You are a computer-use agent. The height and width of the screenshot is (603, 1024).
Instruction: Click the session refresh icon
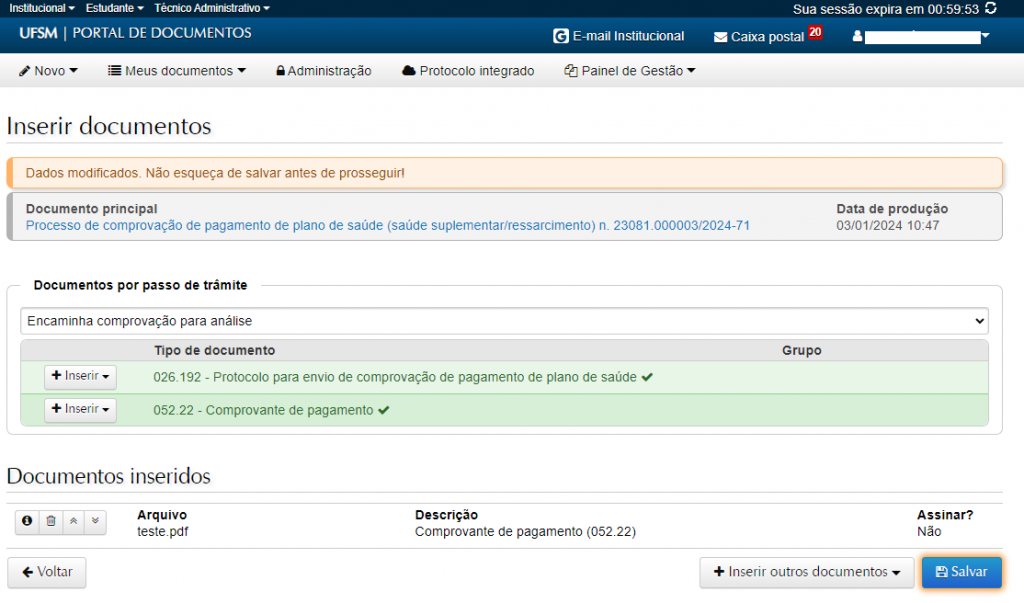(990, 8)
